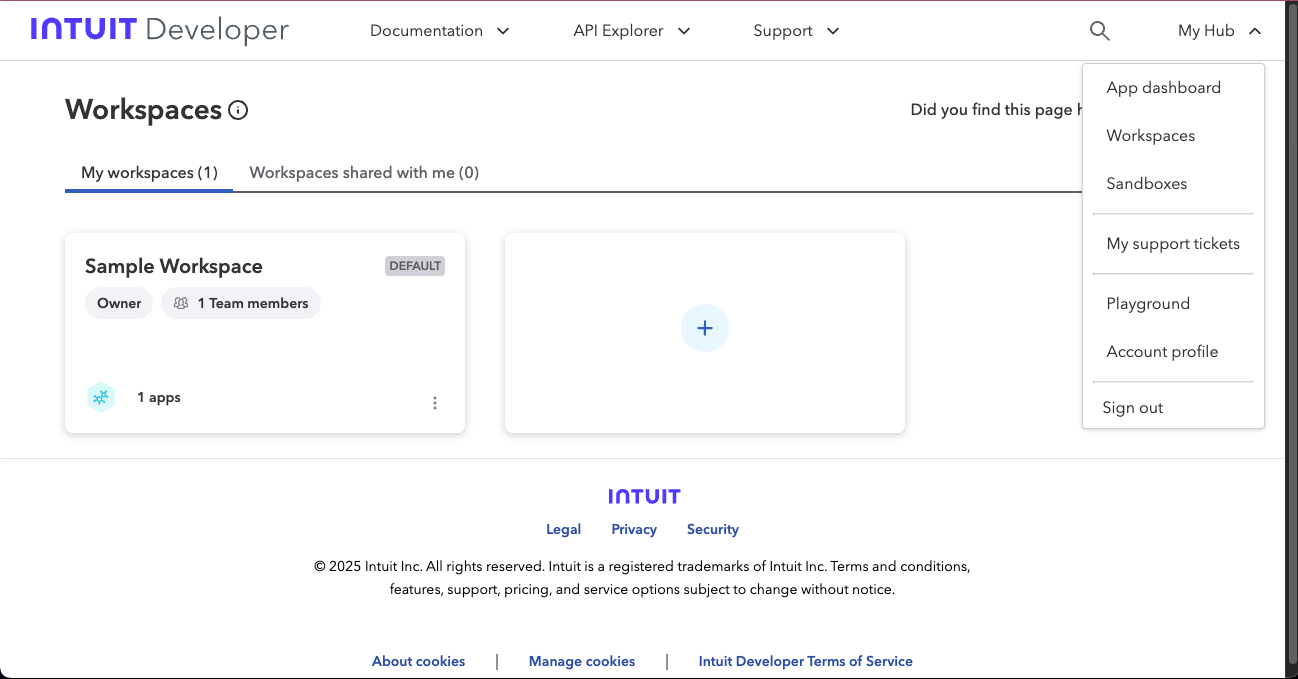Viewport: 1298px width, 679px height.
Task: Click the 1 Team members chip
Action: click(x=241, y=303)
